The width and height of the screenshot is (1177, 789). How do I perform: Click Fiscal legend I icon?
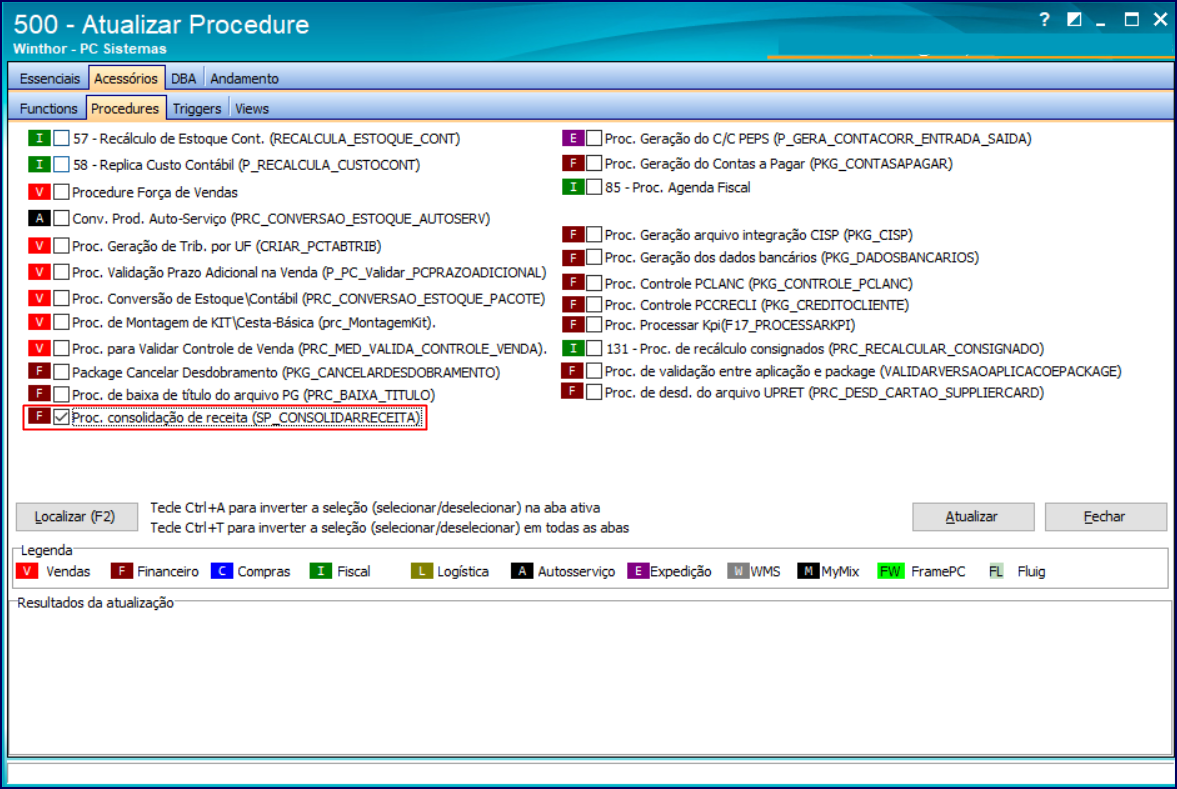pos(321,571)
